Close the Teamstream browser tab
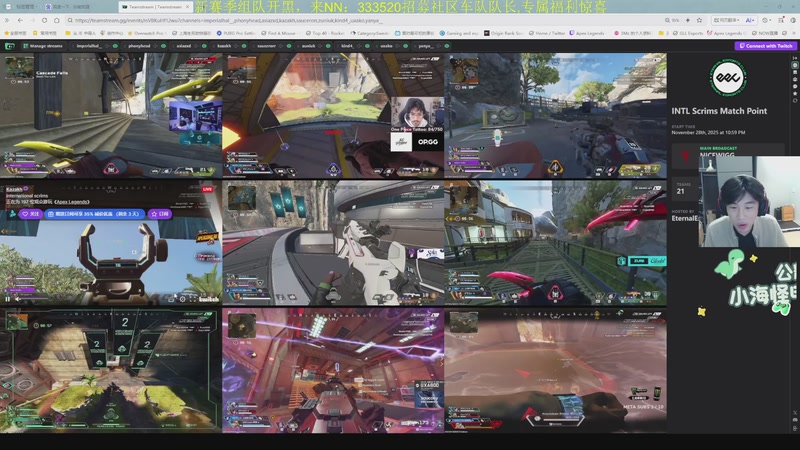Image resolution: width=800 pixels, height=450 pixels. (x=188, y=7)
